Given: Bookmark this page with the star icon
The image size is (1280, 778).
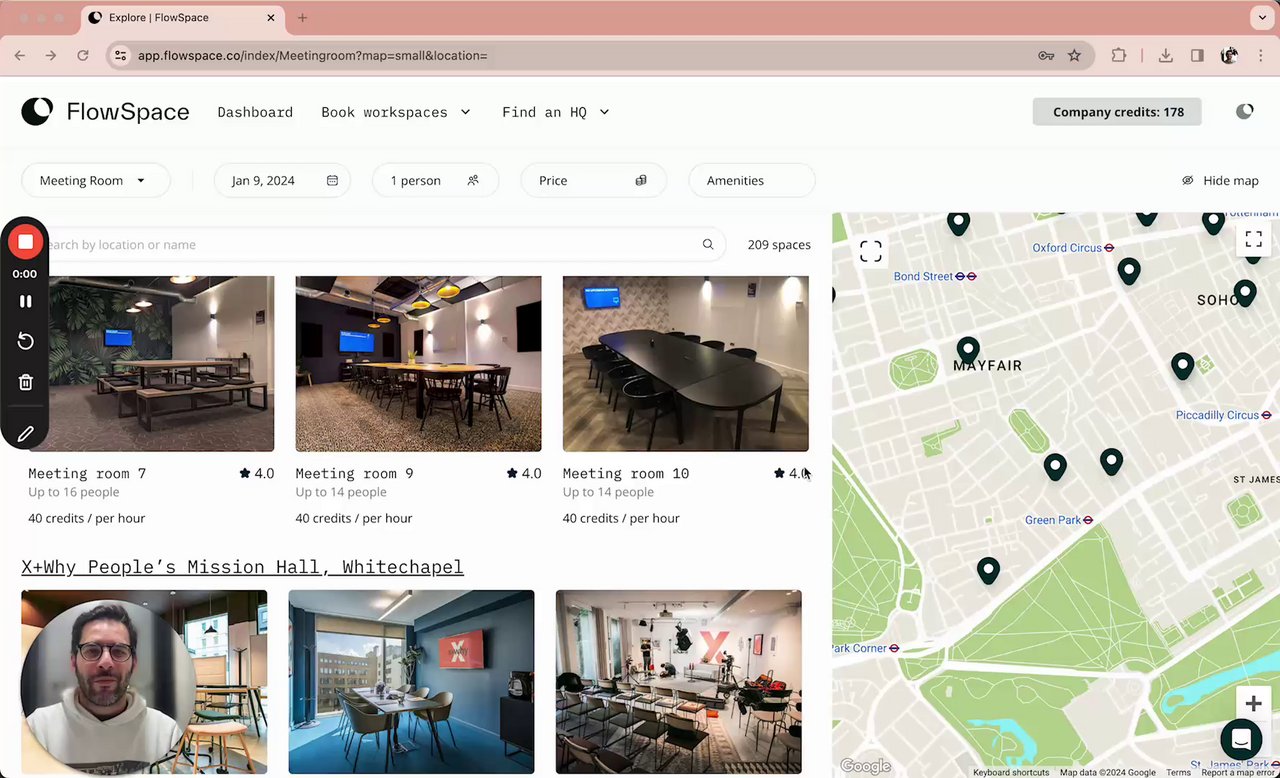Looking at the screenshot, I should 1074,55.
